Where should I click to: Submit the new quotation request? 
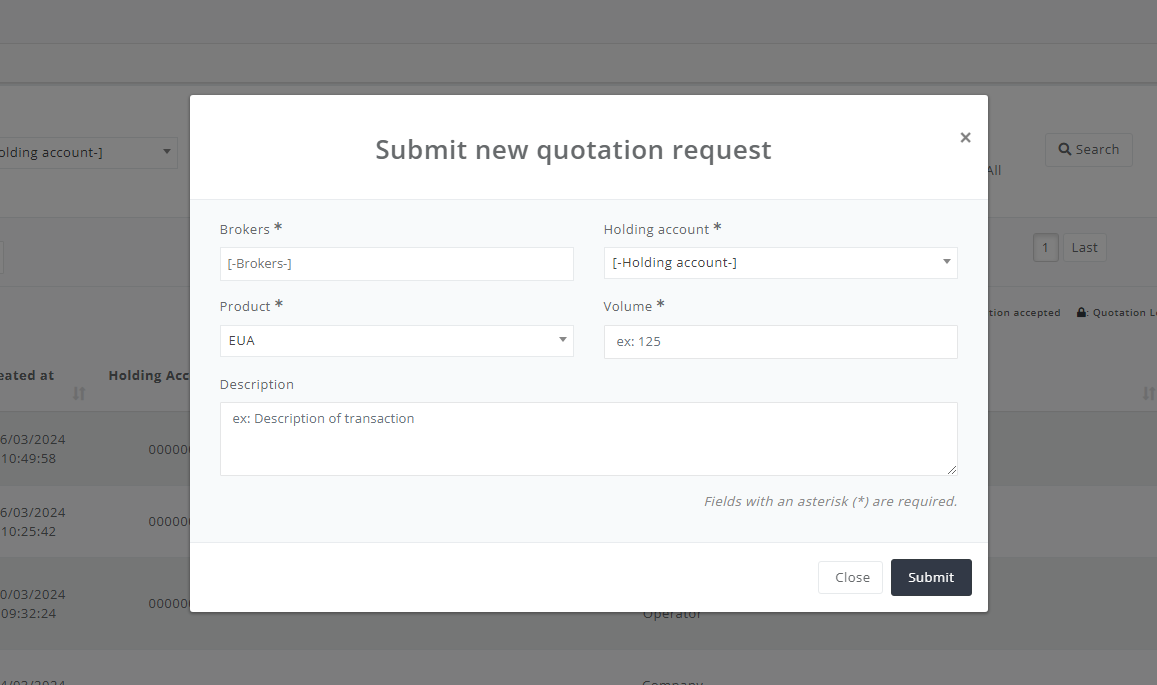pos(930,577)
